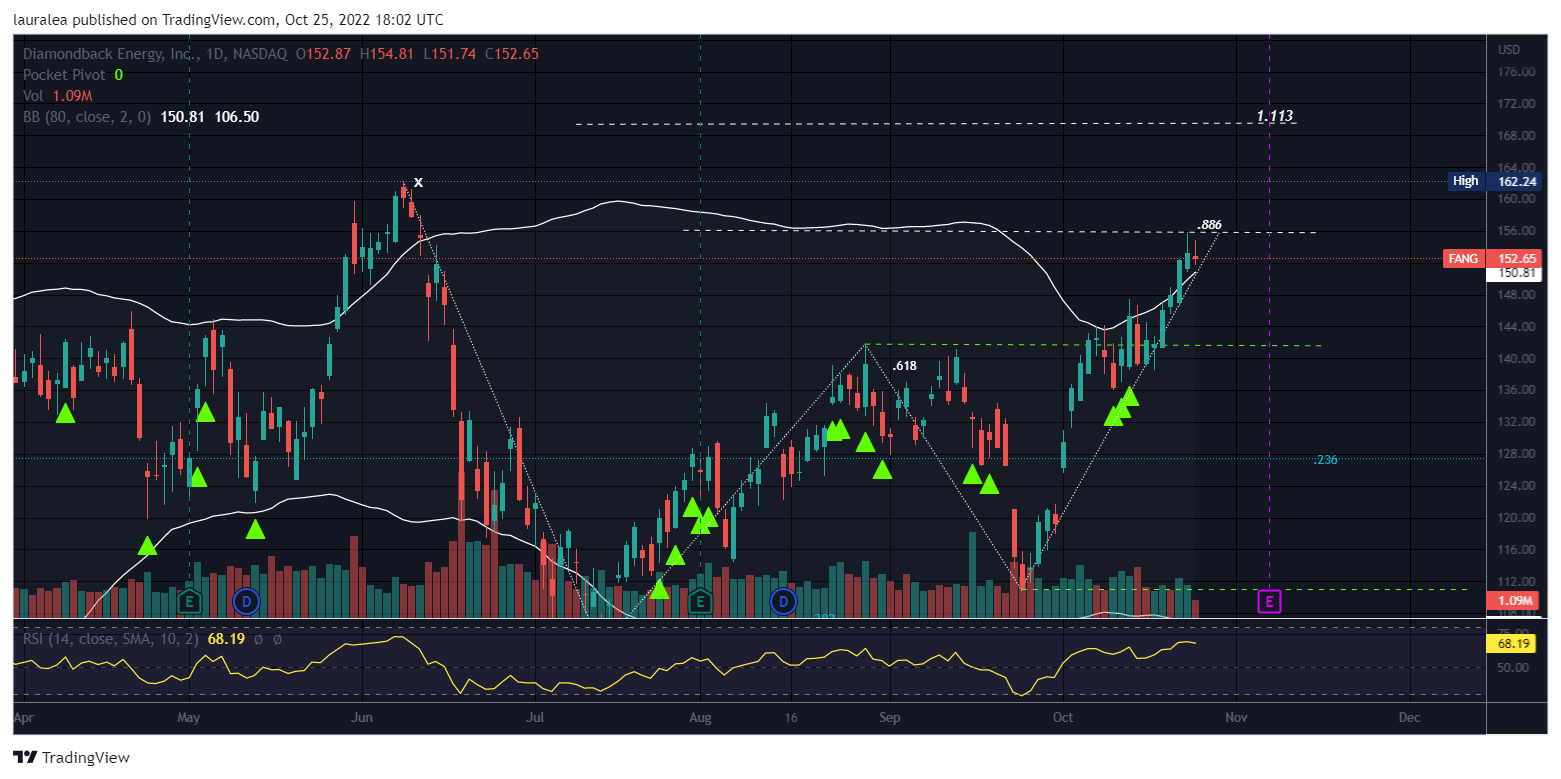Image resolution: width=1561 pixels, height=779 pixels.
Task: Click the Jun label on time axis
Action: (362, 718)
